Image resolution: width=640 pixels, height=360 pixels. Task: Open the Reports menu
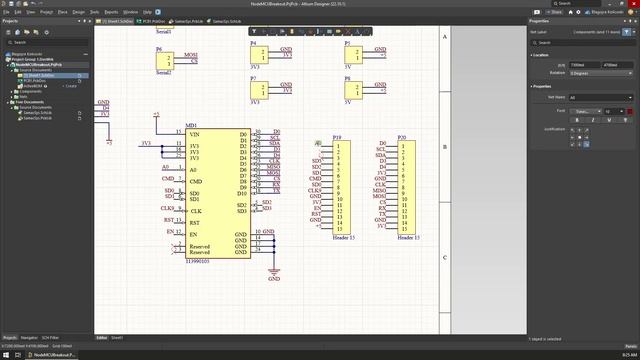111,12
